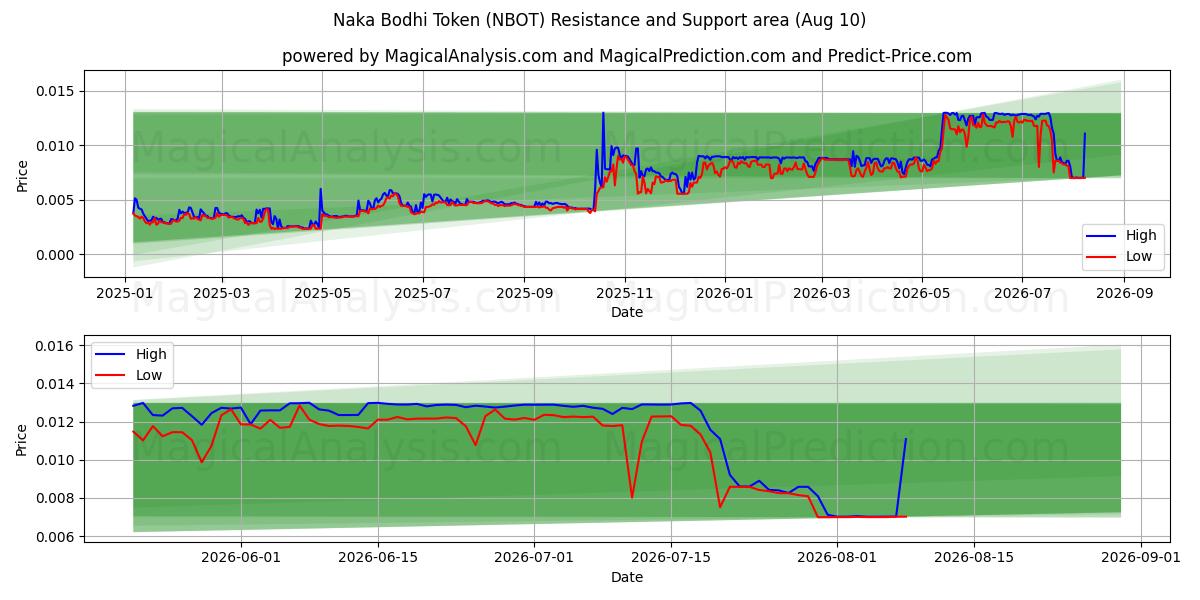
Task: Click the '2026-09-01' tick label on lower chart
Action: click(x=1141, y=558)
